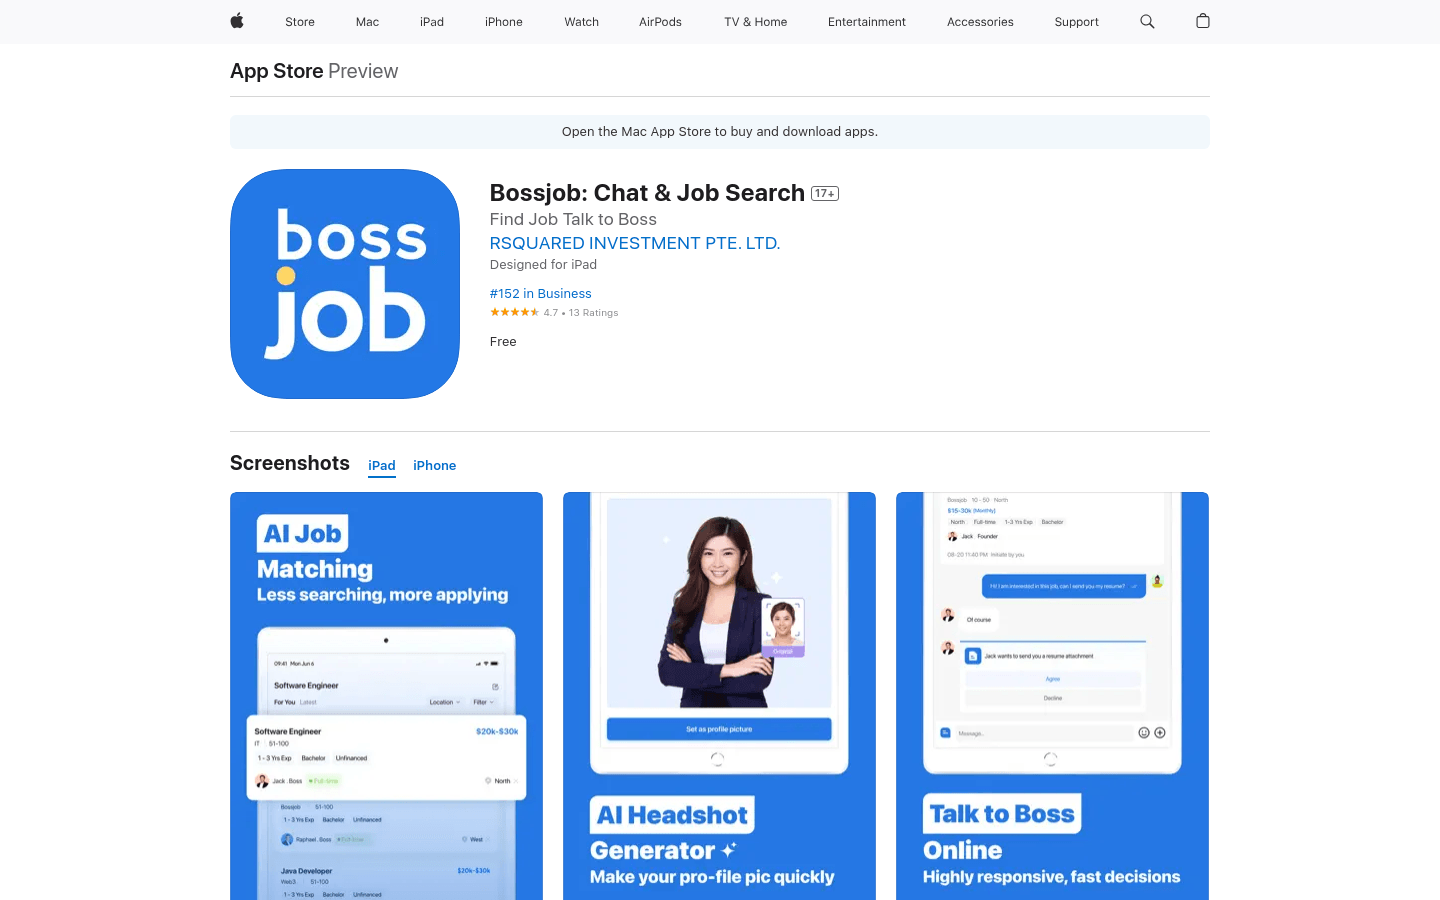Screen dimensions: 1440x900
Task: Switch to iPad screenshots tab
Action: (x=382, y=466)
